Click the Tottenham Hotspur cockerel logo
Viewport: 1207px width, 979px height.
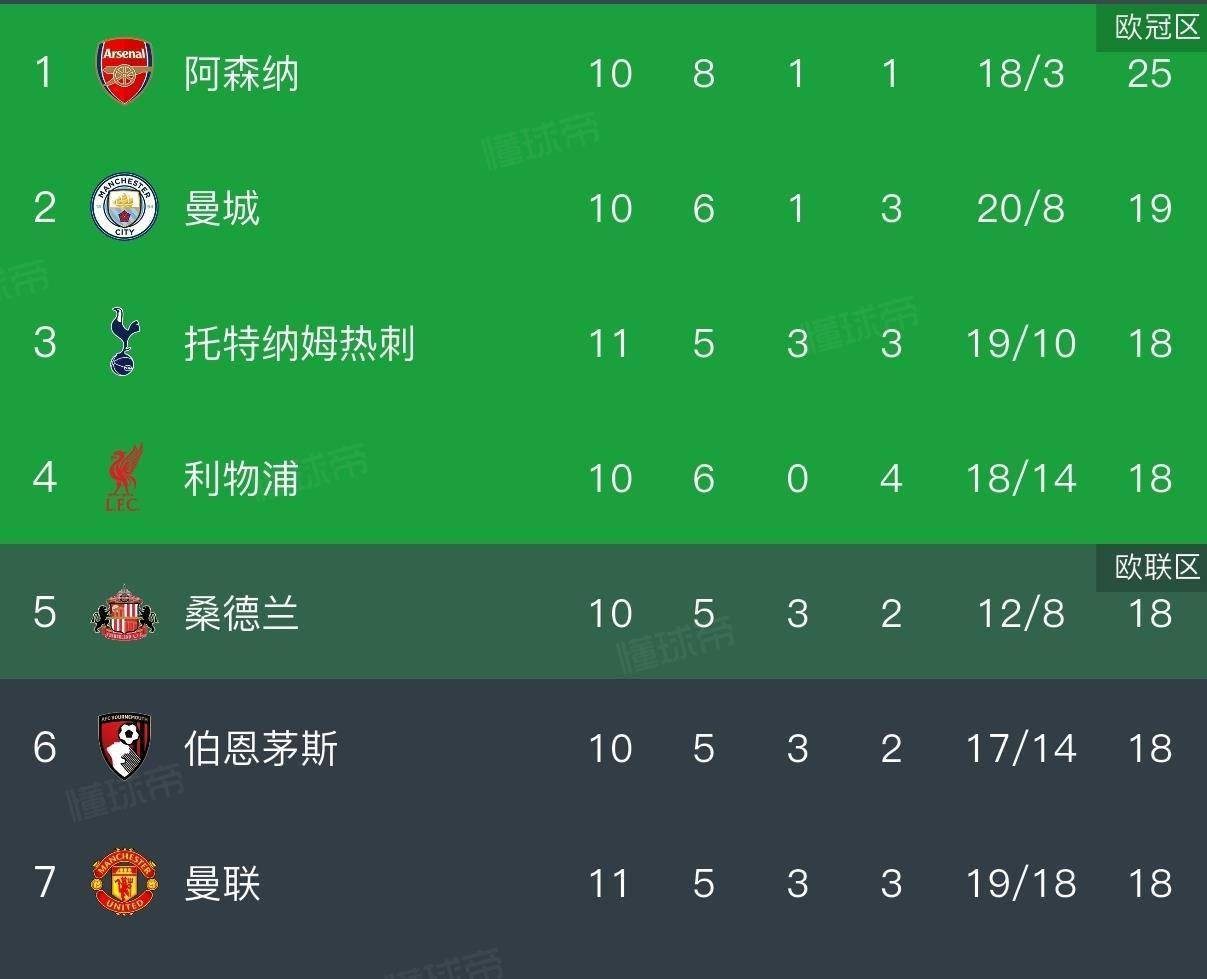125,342
